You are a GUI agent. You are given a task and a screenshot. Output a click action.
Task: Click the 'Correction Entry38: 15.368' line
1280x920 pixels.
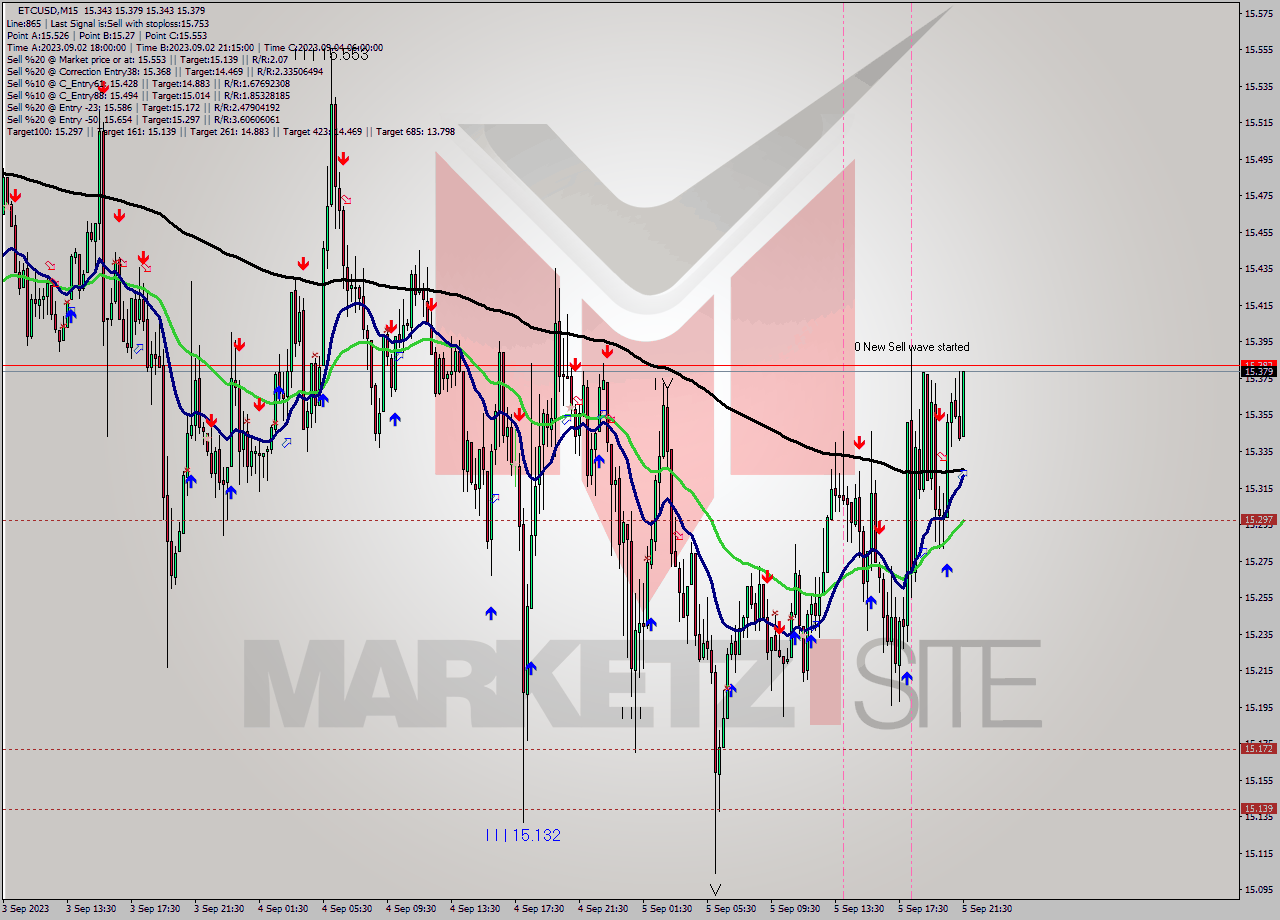click(x=164, y=71)
